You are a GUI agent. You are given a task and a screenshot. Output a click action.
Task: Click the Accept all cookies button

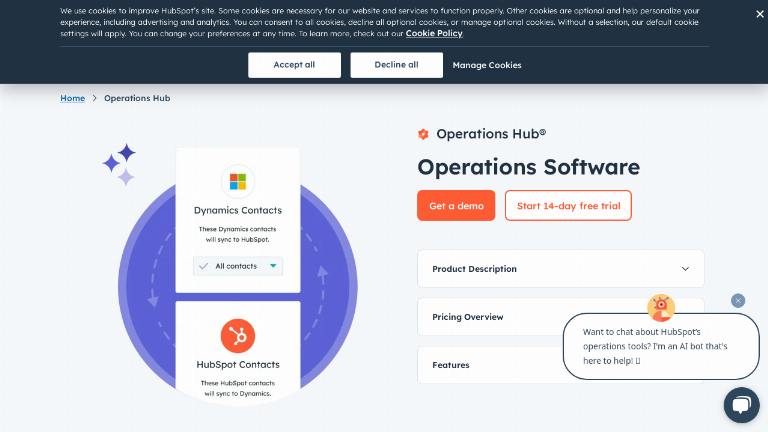[x=294, y=65]
